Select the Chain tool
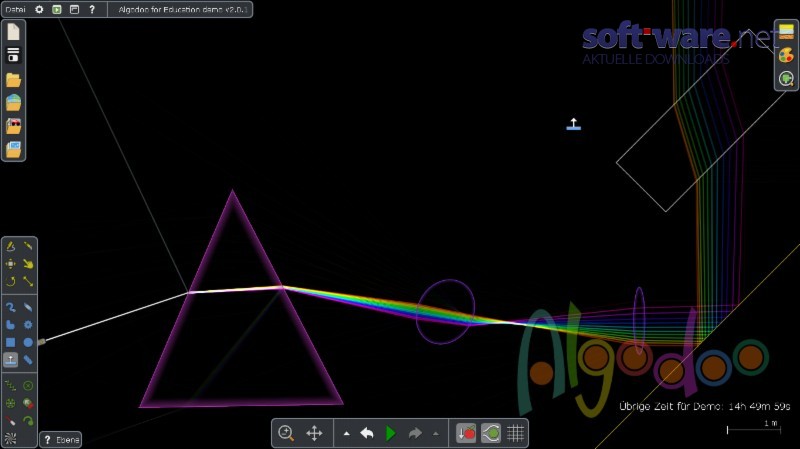The height and width of the screenshot is (449, 800). (x=28, y=360)
